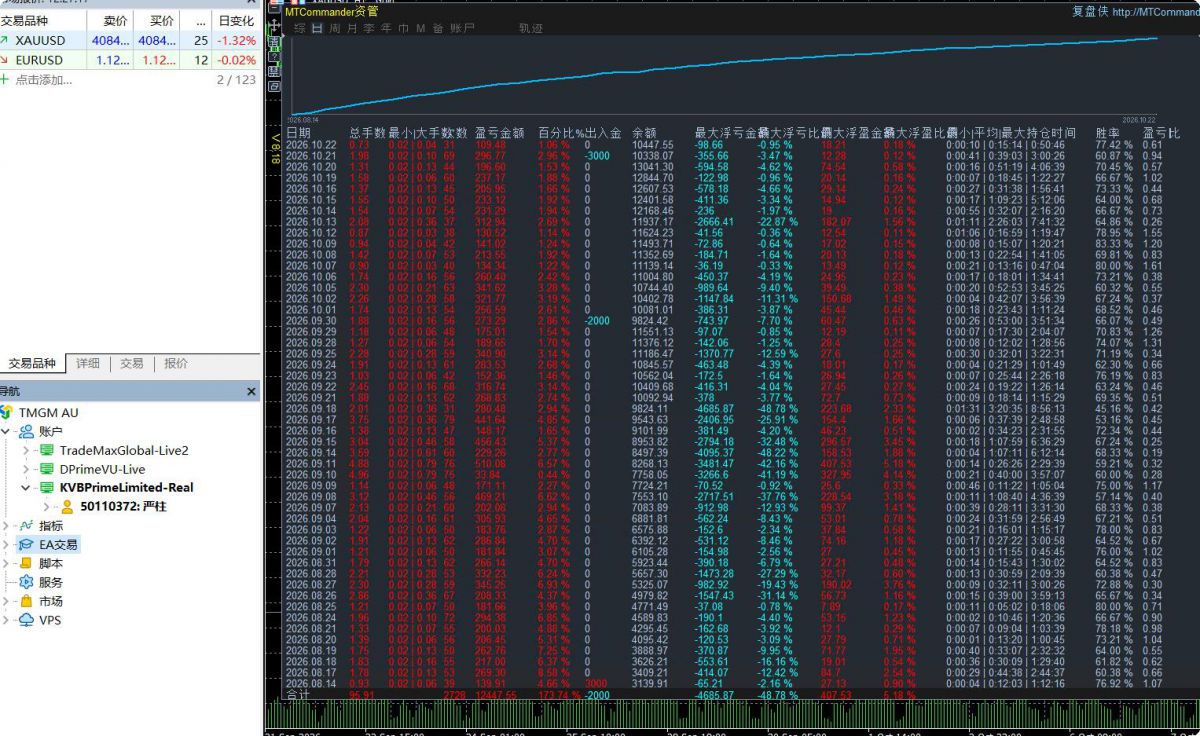
Task: Select the 账户 view in MTCommander
Action: pos(463,28)
